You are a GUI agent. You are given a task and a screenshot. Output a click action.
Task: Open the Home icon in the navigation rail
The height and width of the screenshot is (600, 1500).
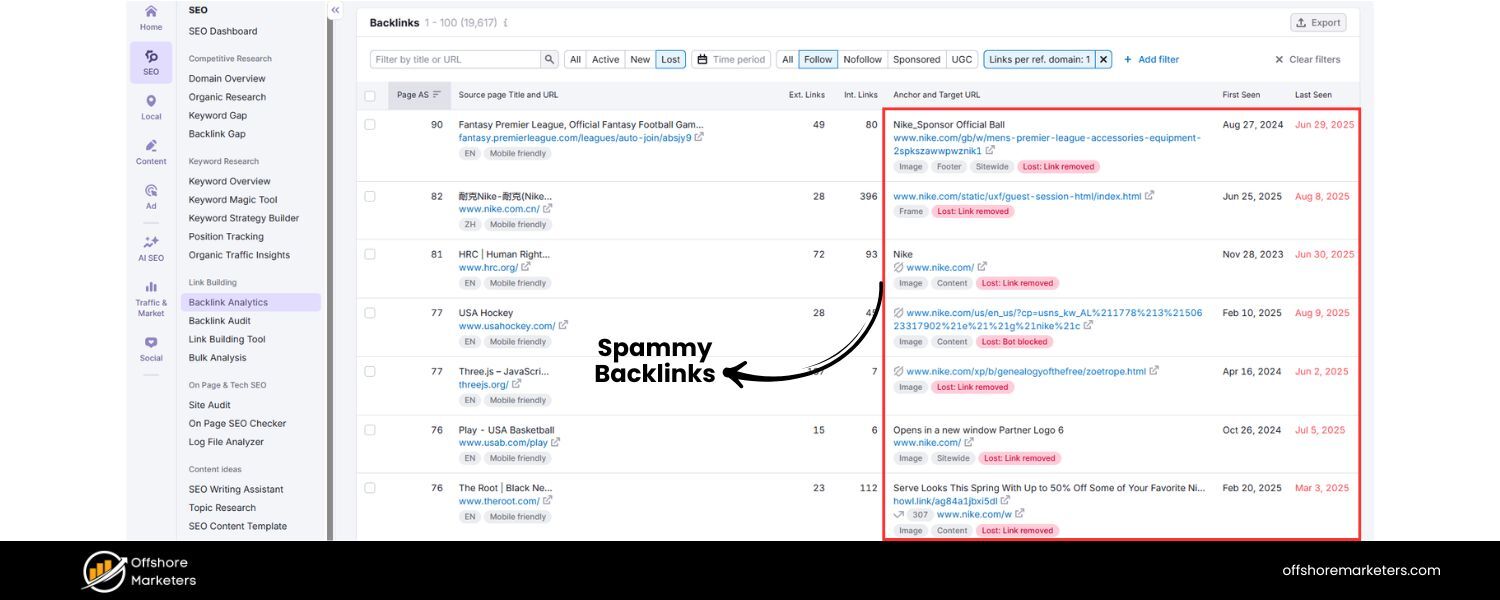point(150,13)
